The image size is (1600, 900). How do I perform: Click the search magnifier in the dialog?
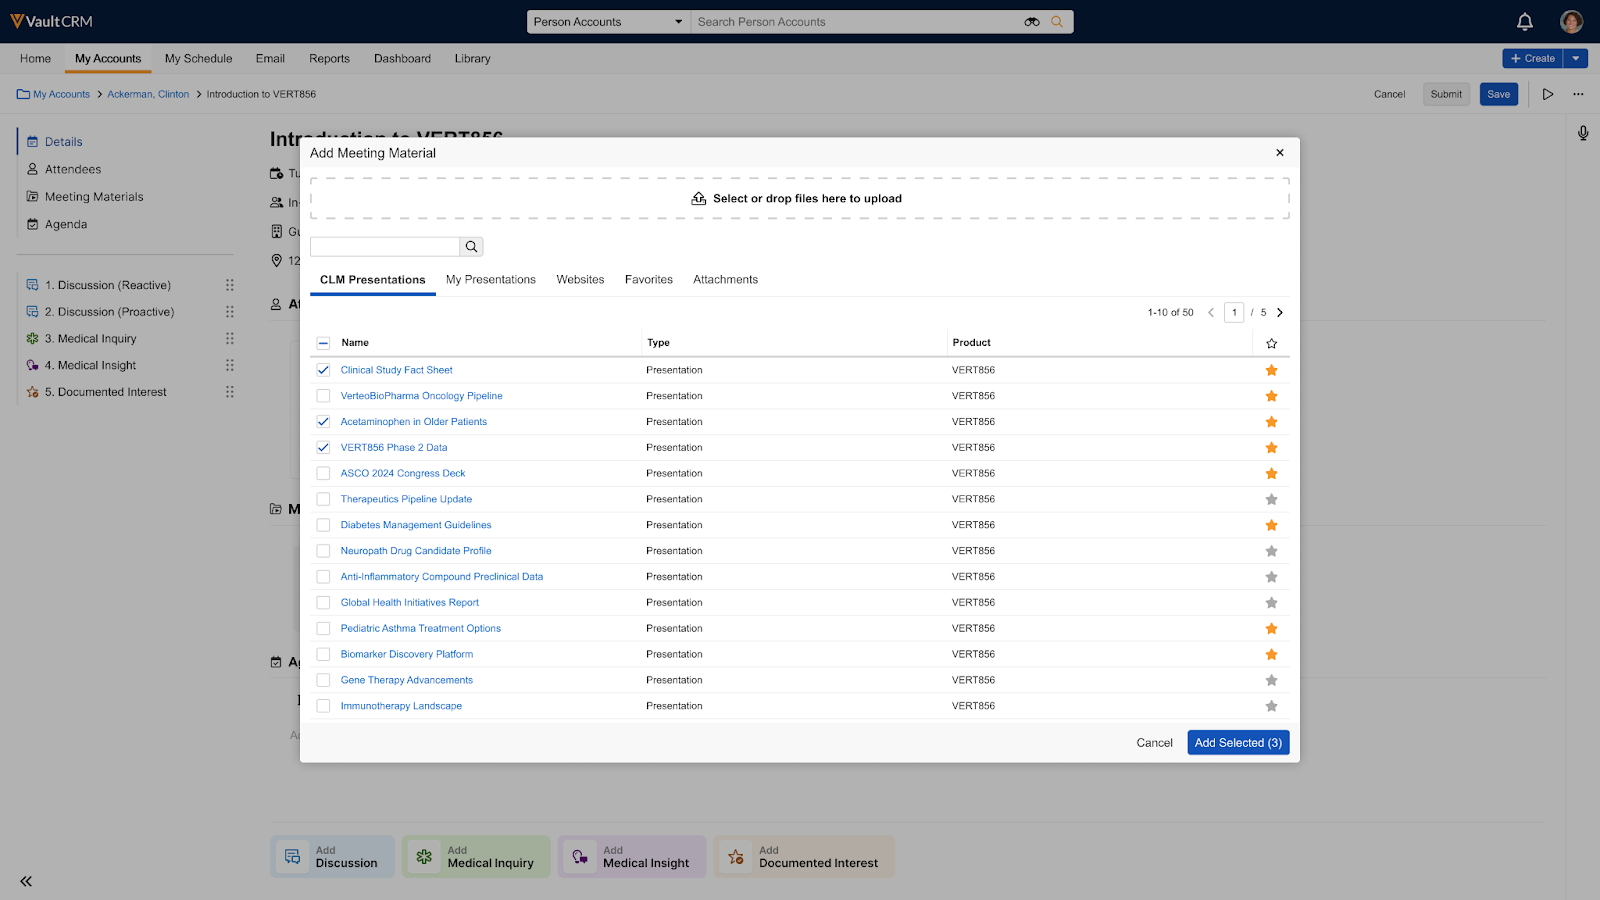click(x=471, y=247)
